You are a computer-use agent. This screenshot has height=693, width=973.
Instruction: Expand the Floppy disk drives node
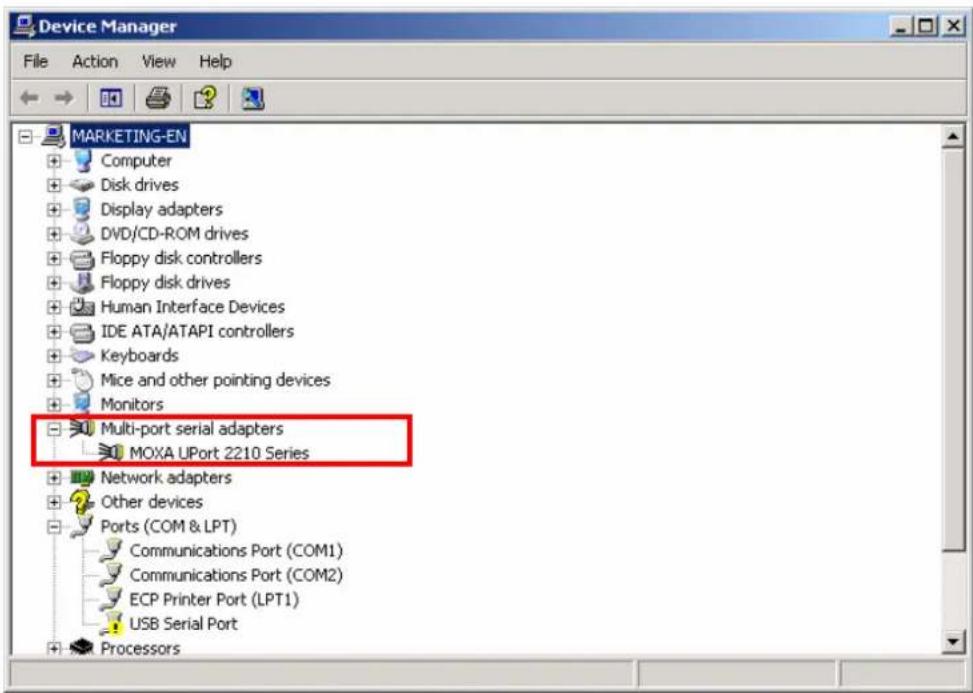pos(55,282)
